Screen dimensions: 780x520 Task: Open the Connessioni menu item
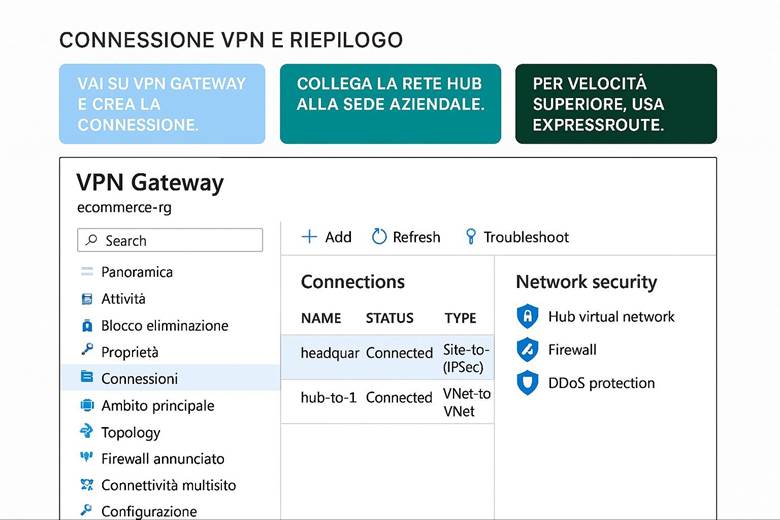(x=139, y=379)
